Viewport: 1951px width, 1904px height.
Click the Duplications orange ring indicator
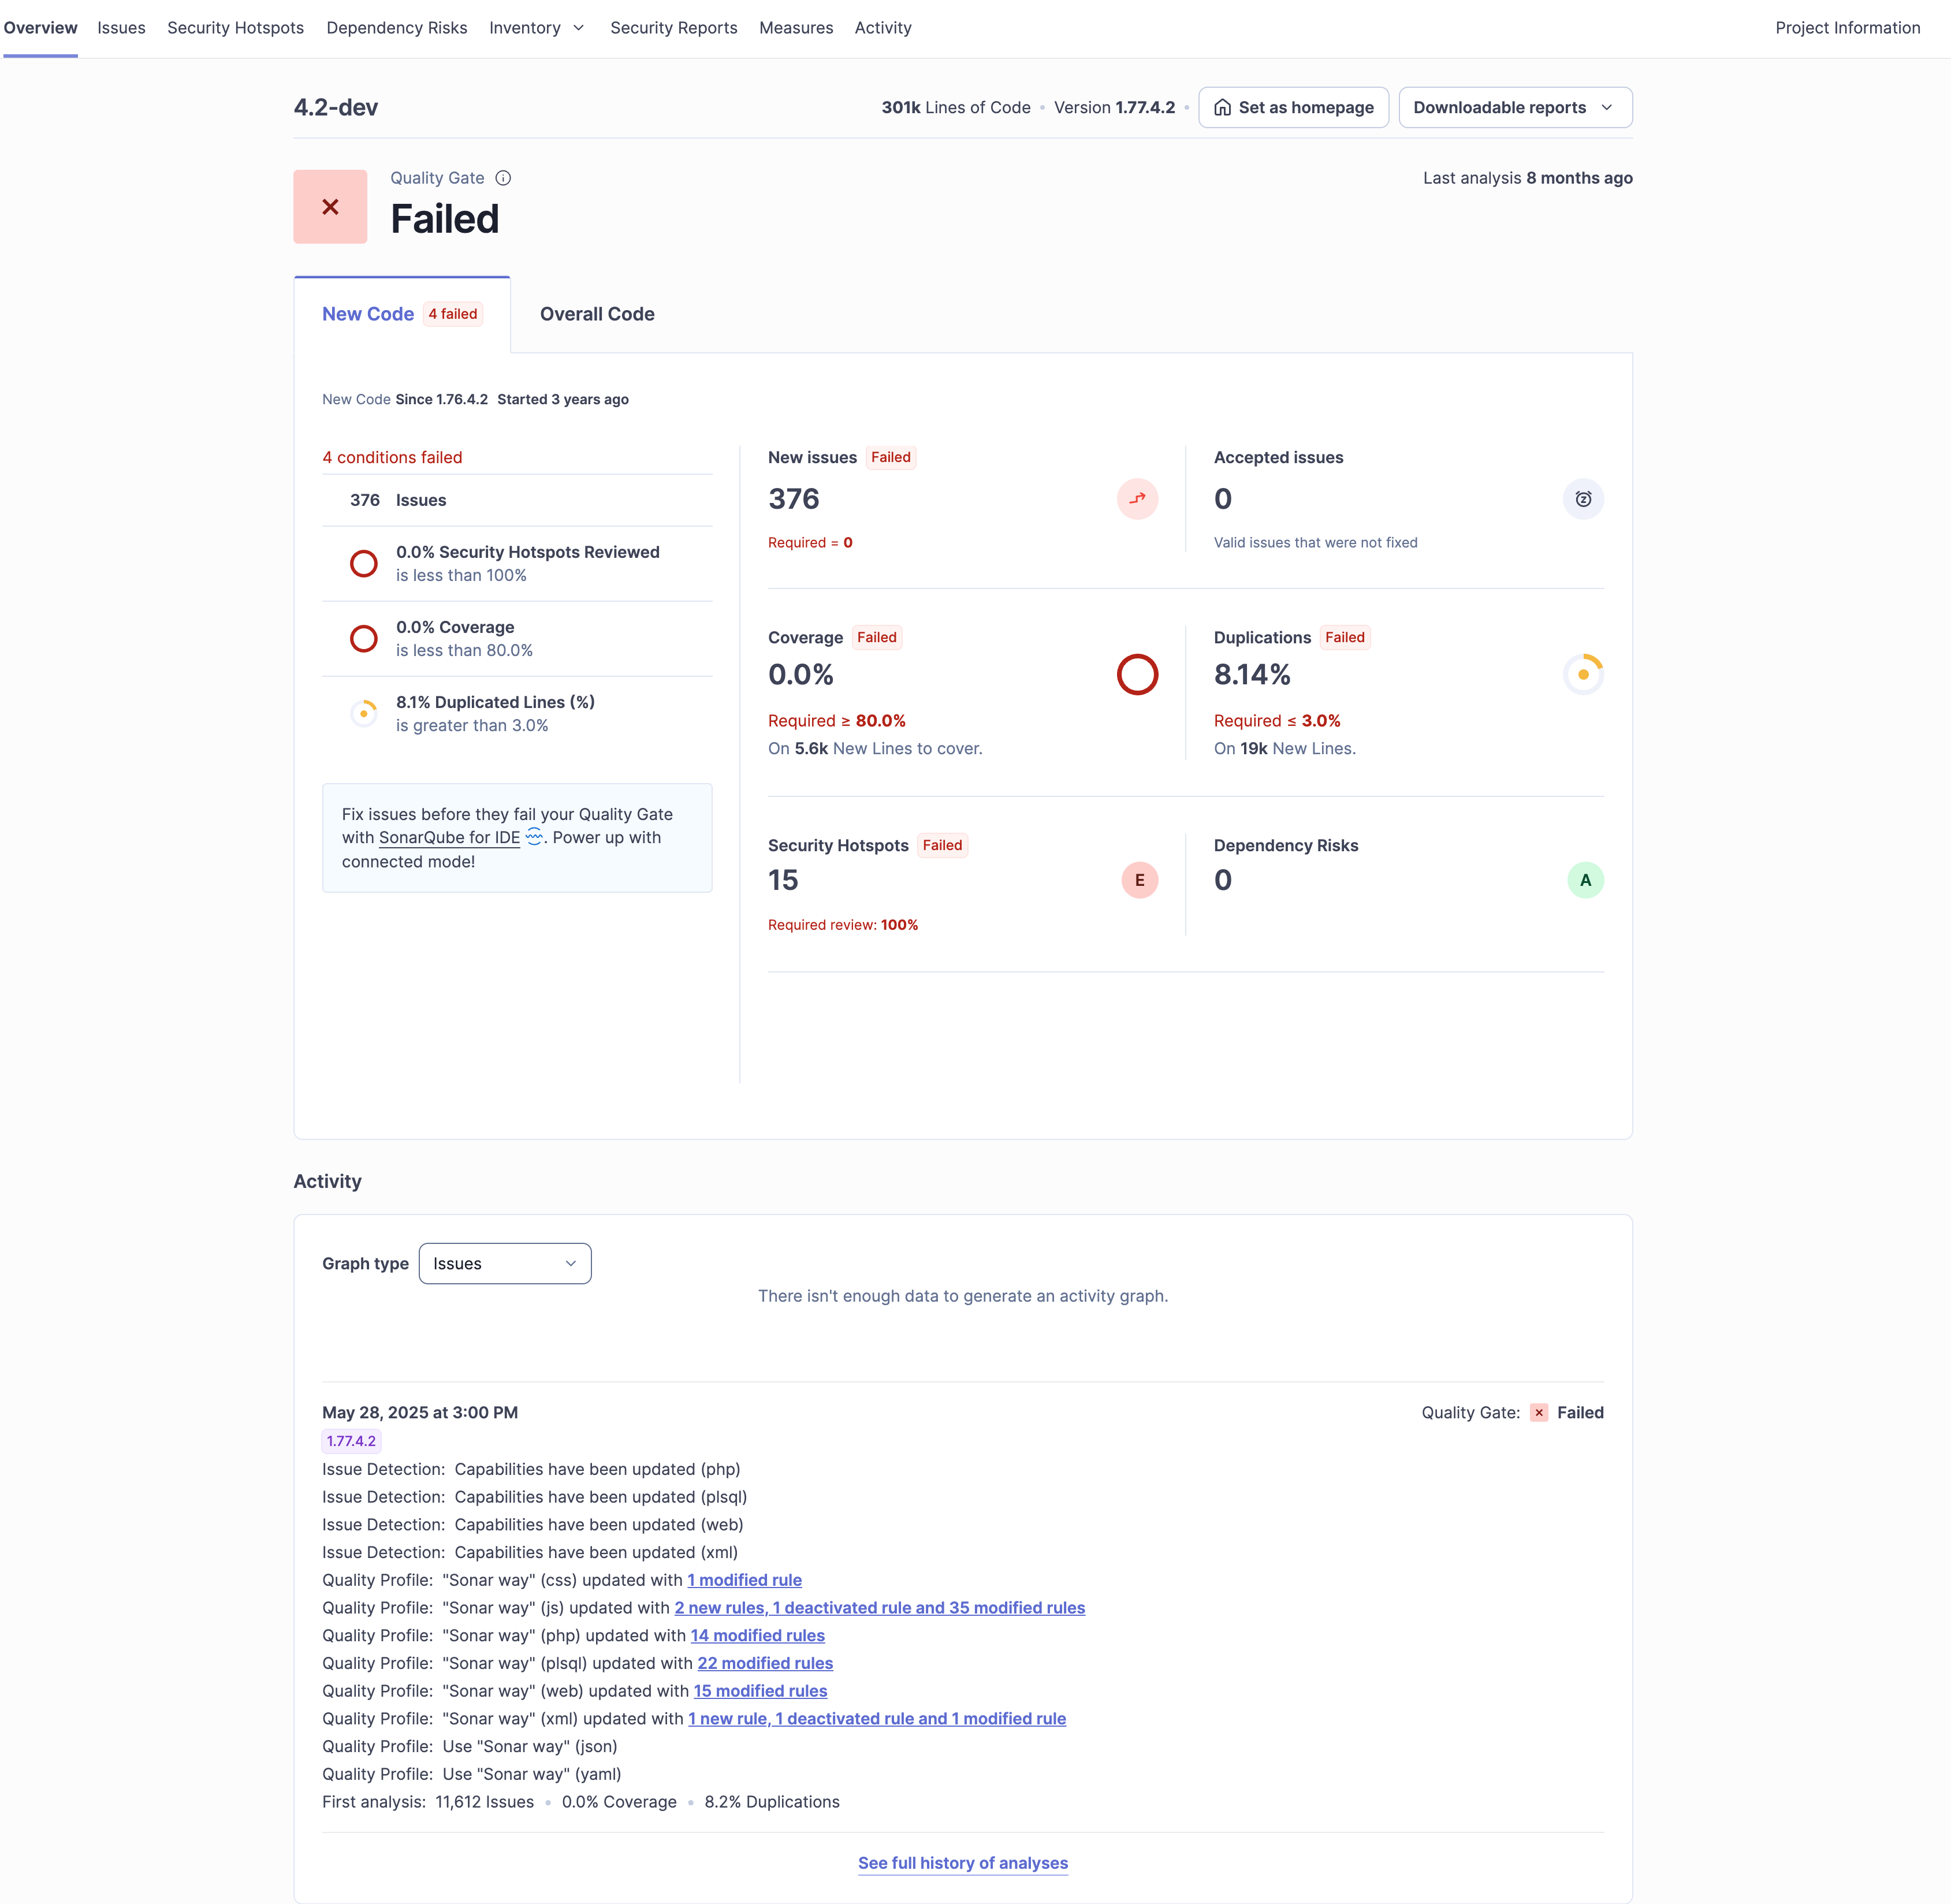click(1583, 675)
